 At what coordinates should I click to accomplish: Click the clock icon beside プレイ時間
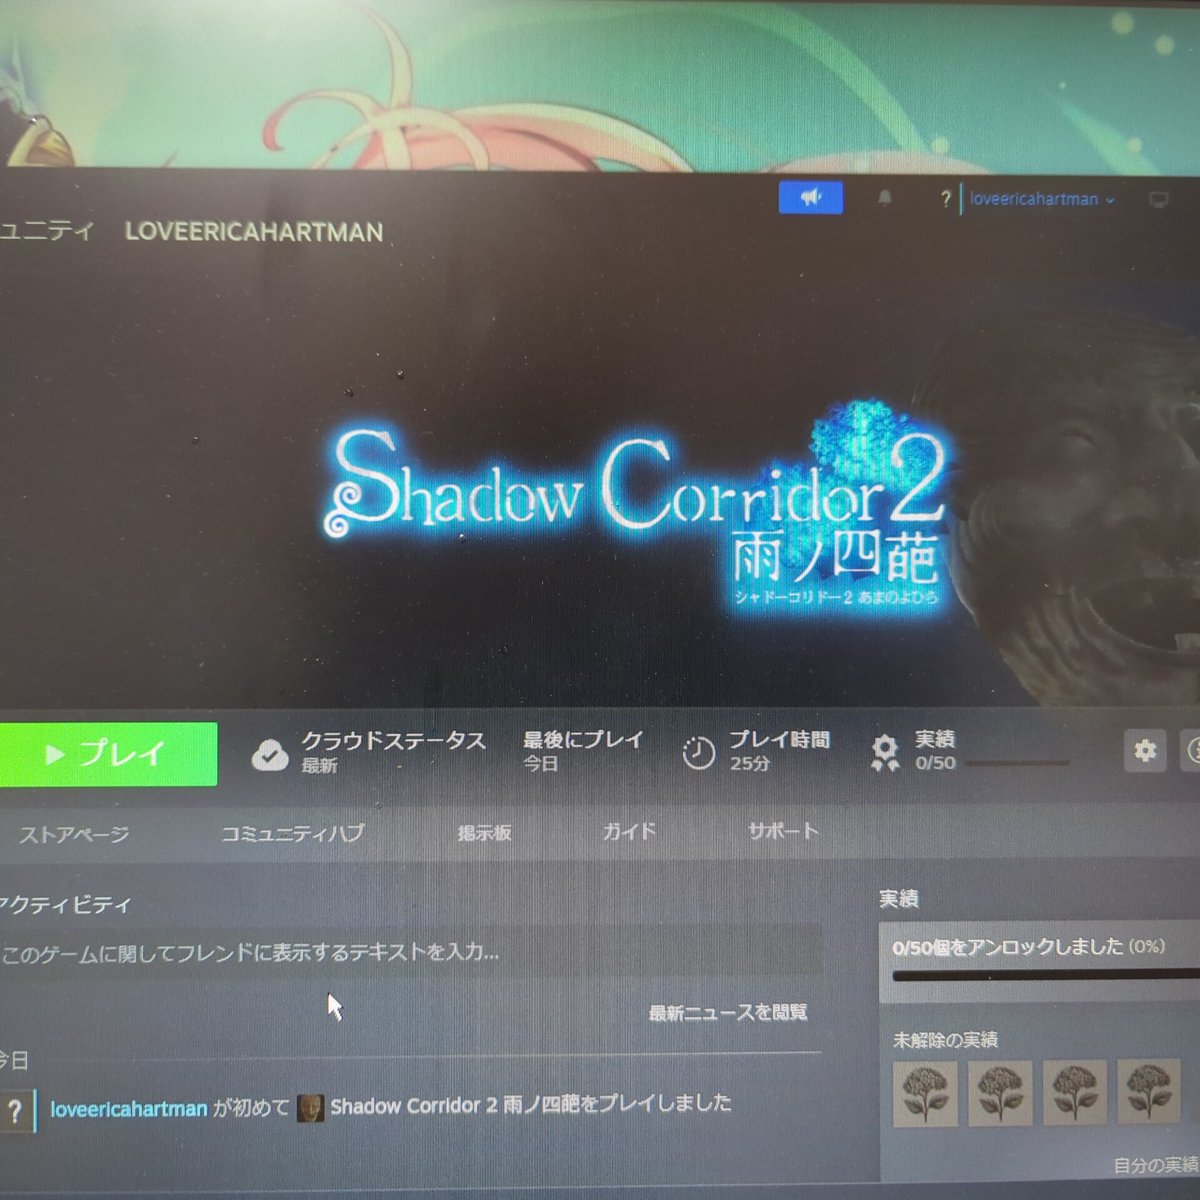point(698,752)
